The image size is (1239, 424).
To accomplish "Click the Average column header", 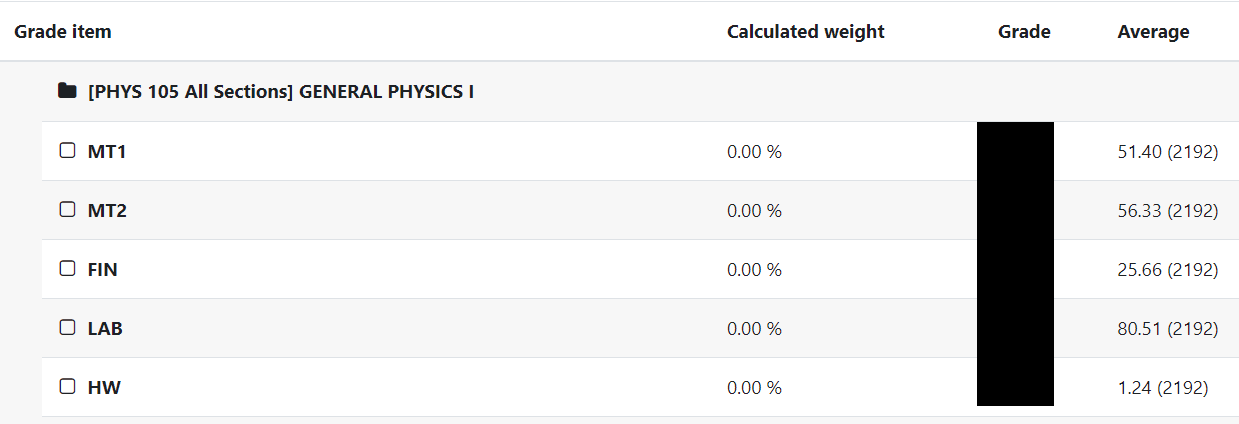I will (x=1153, y=31).
